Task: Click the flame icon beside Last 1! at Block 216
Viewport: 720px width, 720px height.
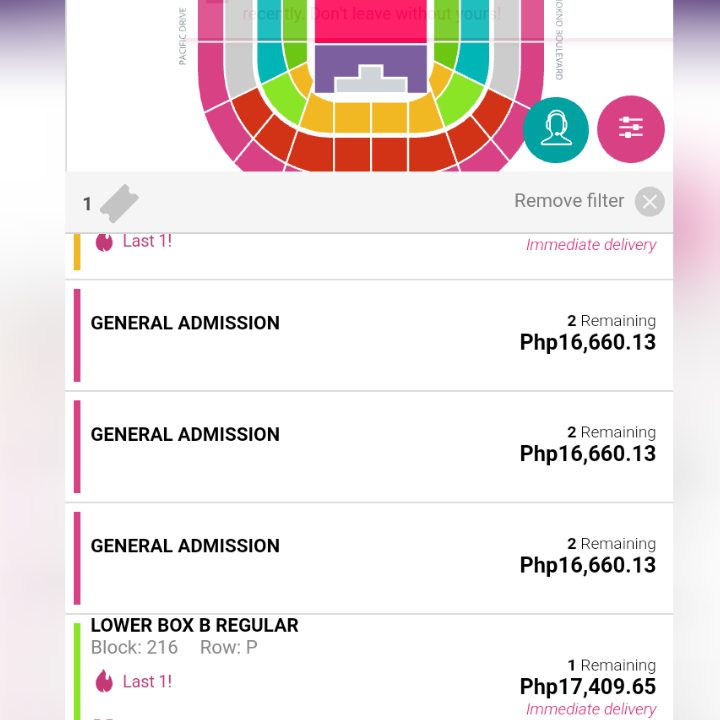Action: point(104,681)
